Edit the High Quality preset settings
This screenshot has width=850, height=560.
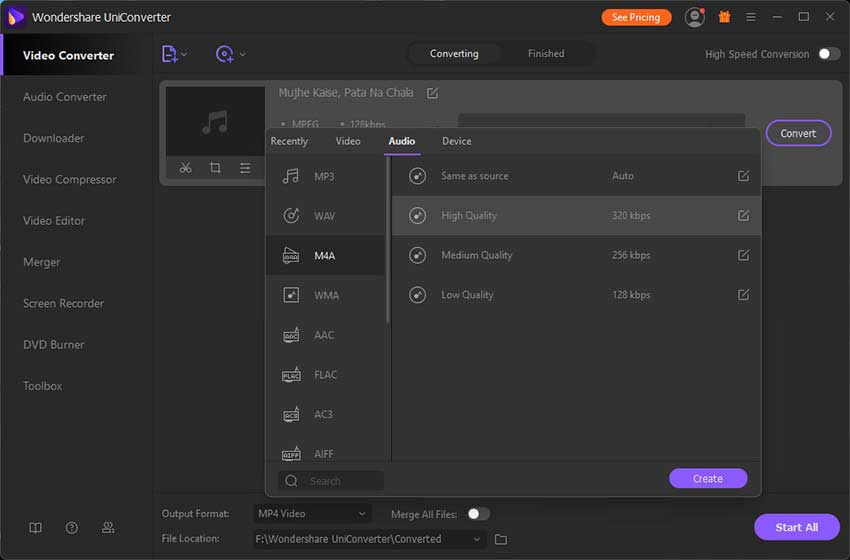coord(743,215)
